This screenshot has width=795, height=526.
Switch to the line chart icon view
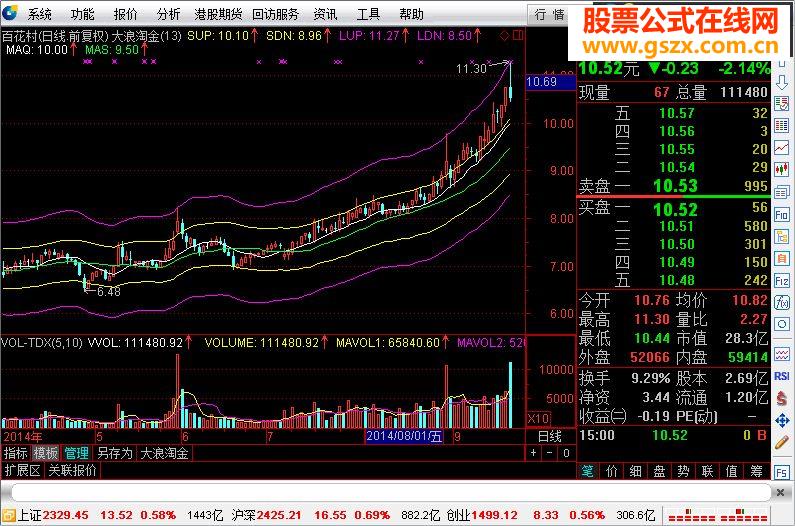781,148
